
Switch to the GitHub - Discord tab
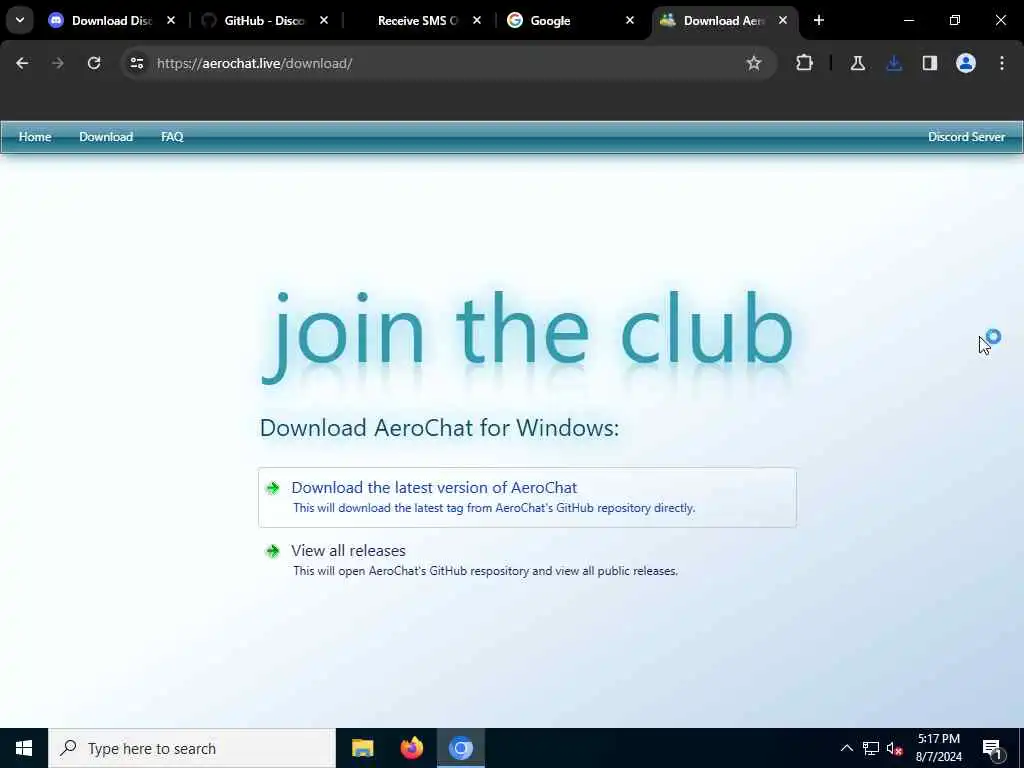[264, 21]
